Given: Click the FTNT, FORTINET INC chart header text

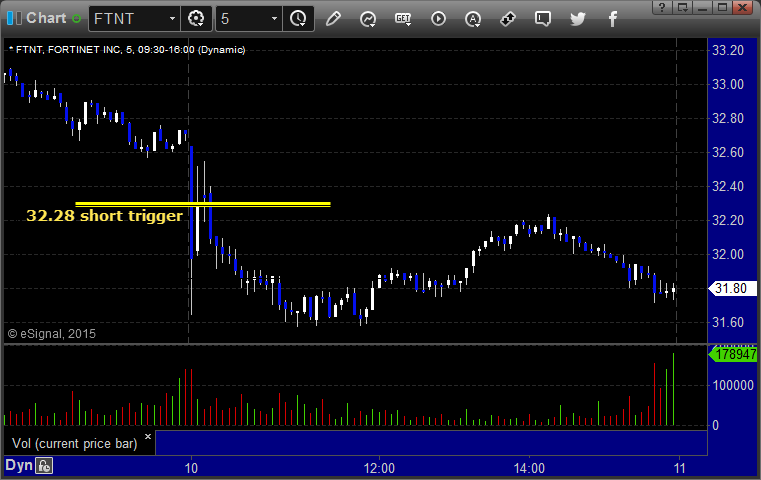Looking at the screenshot, I should click(x=127, y=50).
